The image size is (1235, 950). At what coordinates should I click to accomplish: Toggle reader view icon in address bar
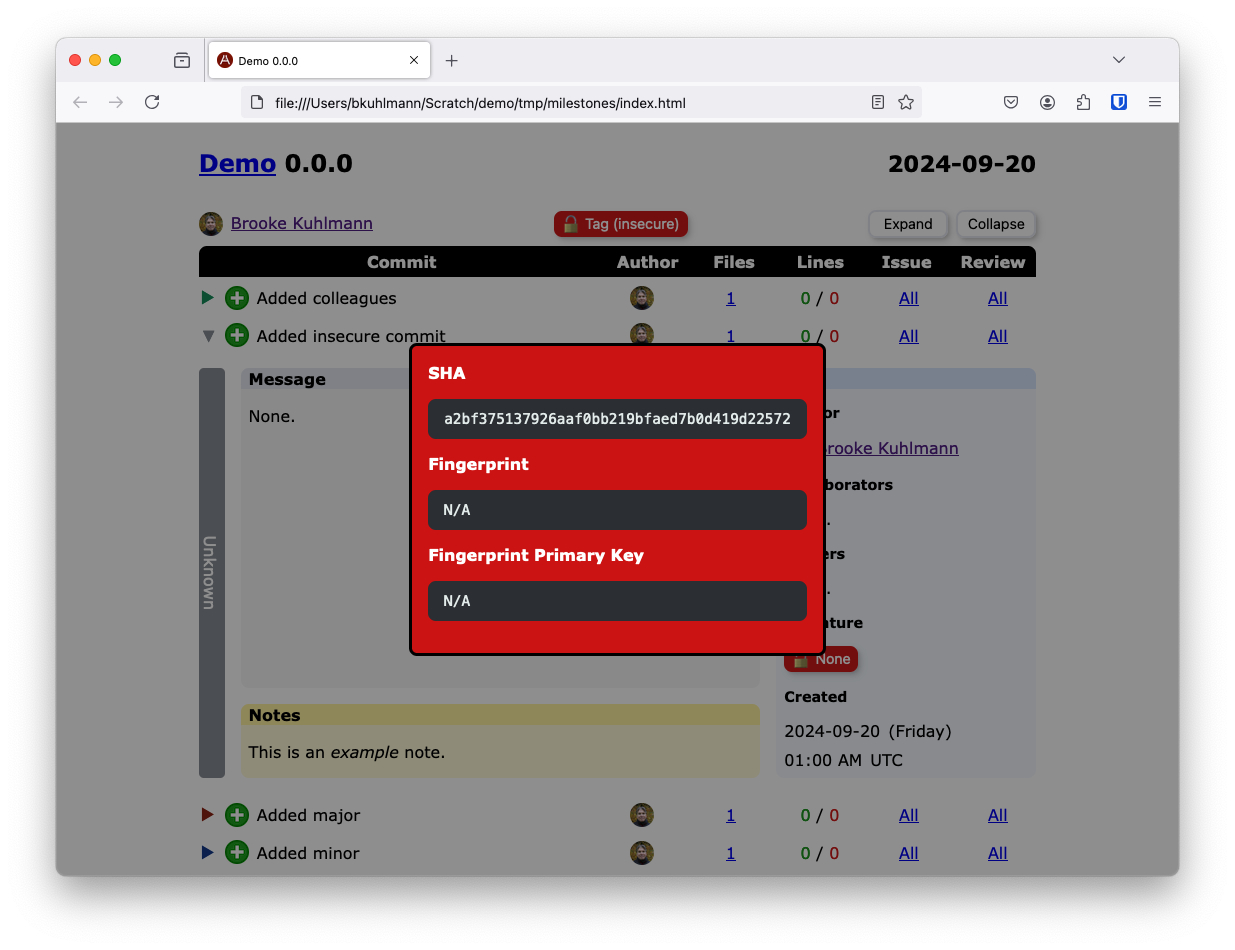tap(878, 102)
